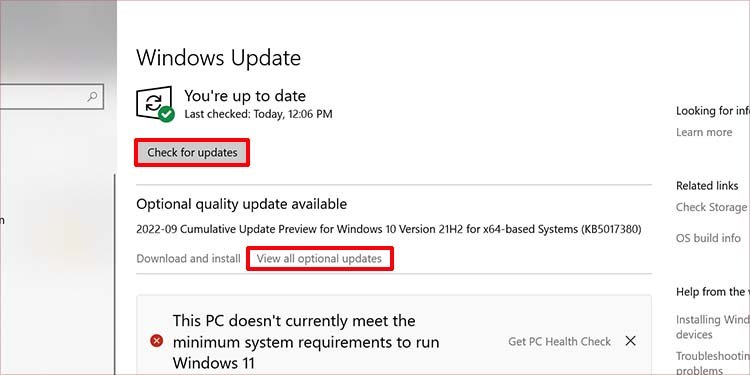The height and width of the screenshot is (375, 750).
Task: Check for updates now
Action: pyautogui.click(x=192, y=153)
